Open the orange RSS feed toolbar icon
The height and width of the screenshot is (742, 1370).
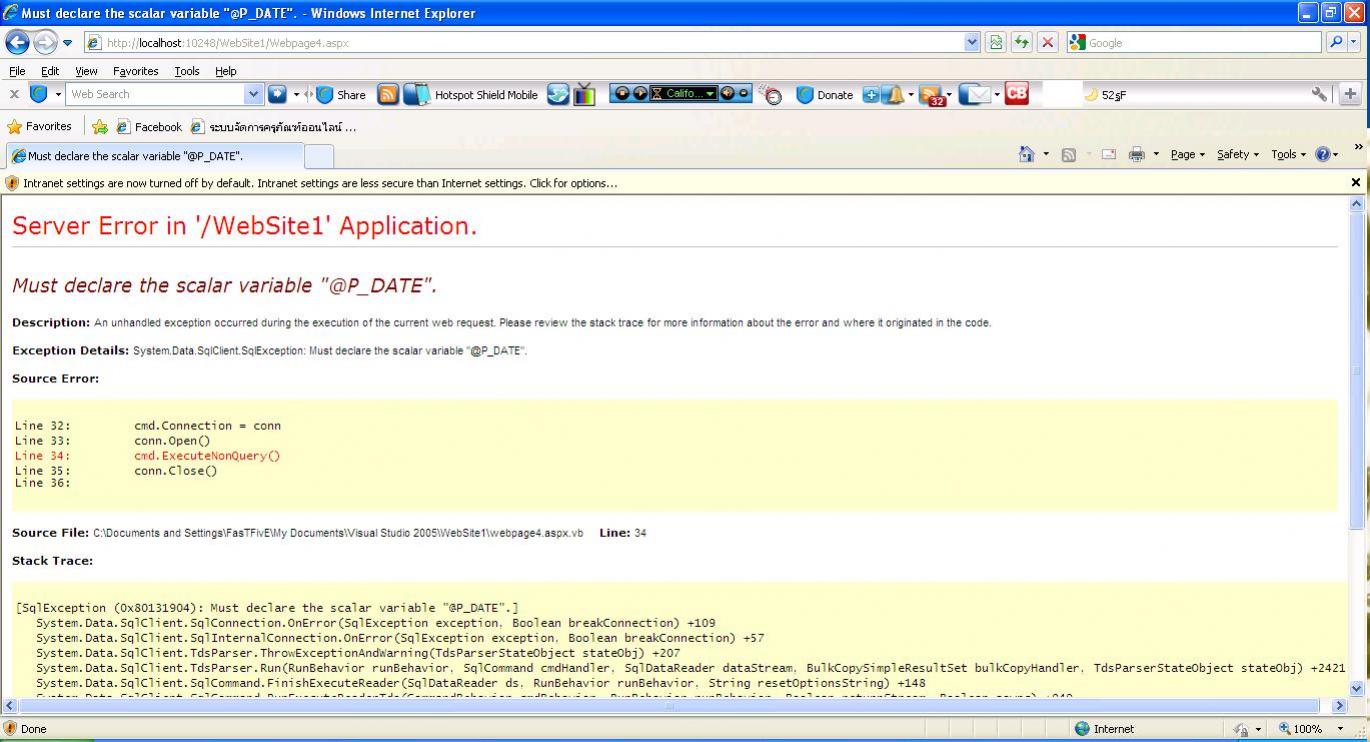(388, 95)
